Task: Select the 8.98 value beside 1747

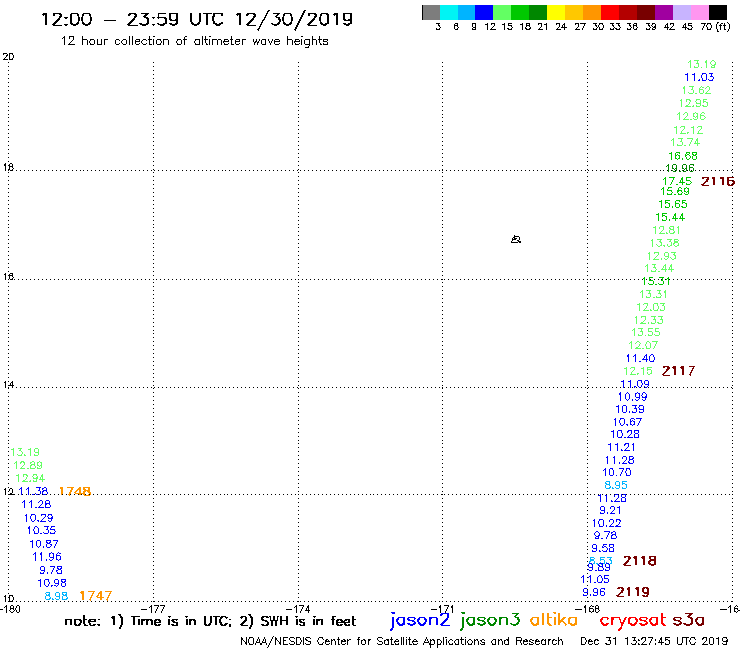Action: [x=56, y=596]
